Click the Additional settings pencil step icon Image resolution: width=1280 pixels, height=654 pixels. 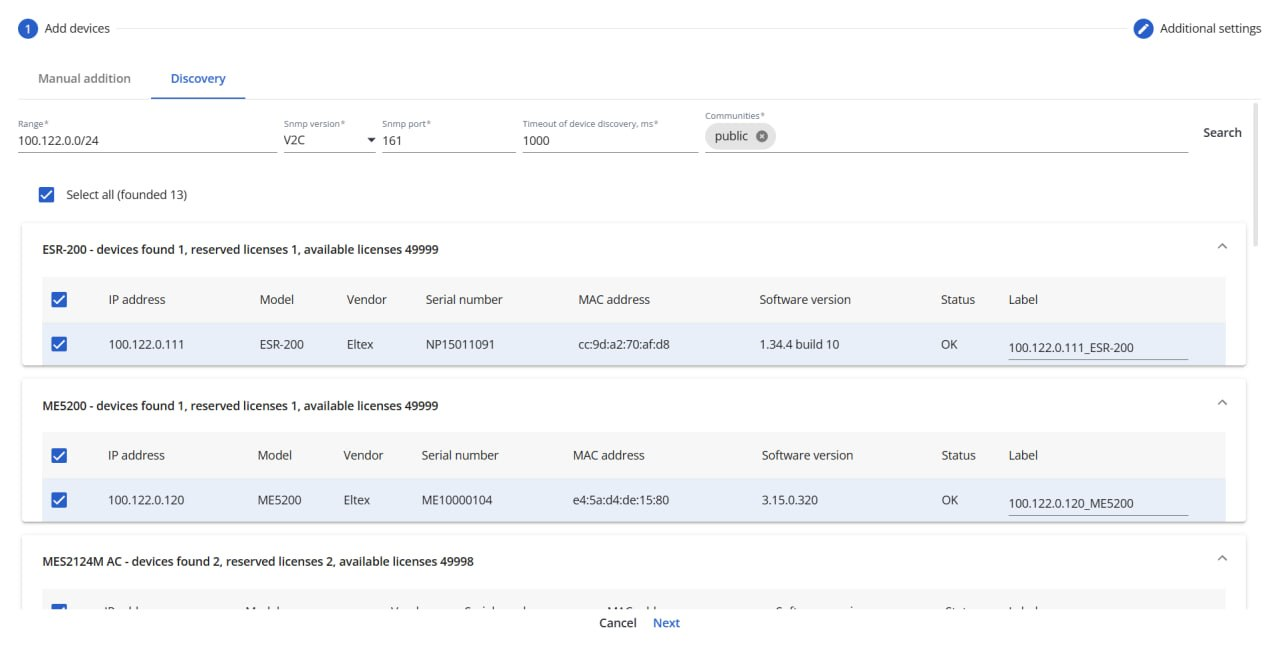click(1143, 29)
